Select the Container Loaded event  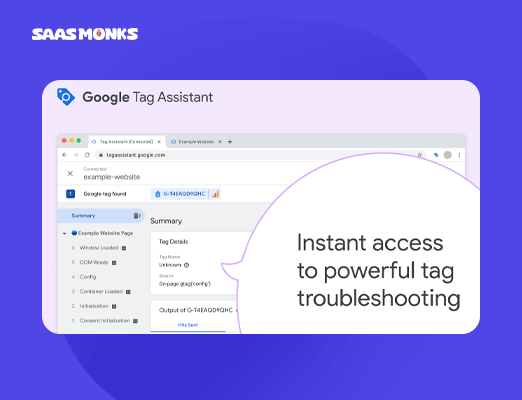101,291
